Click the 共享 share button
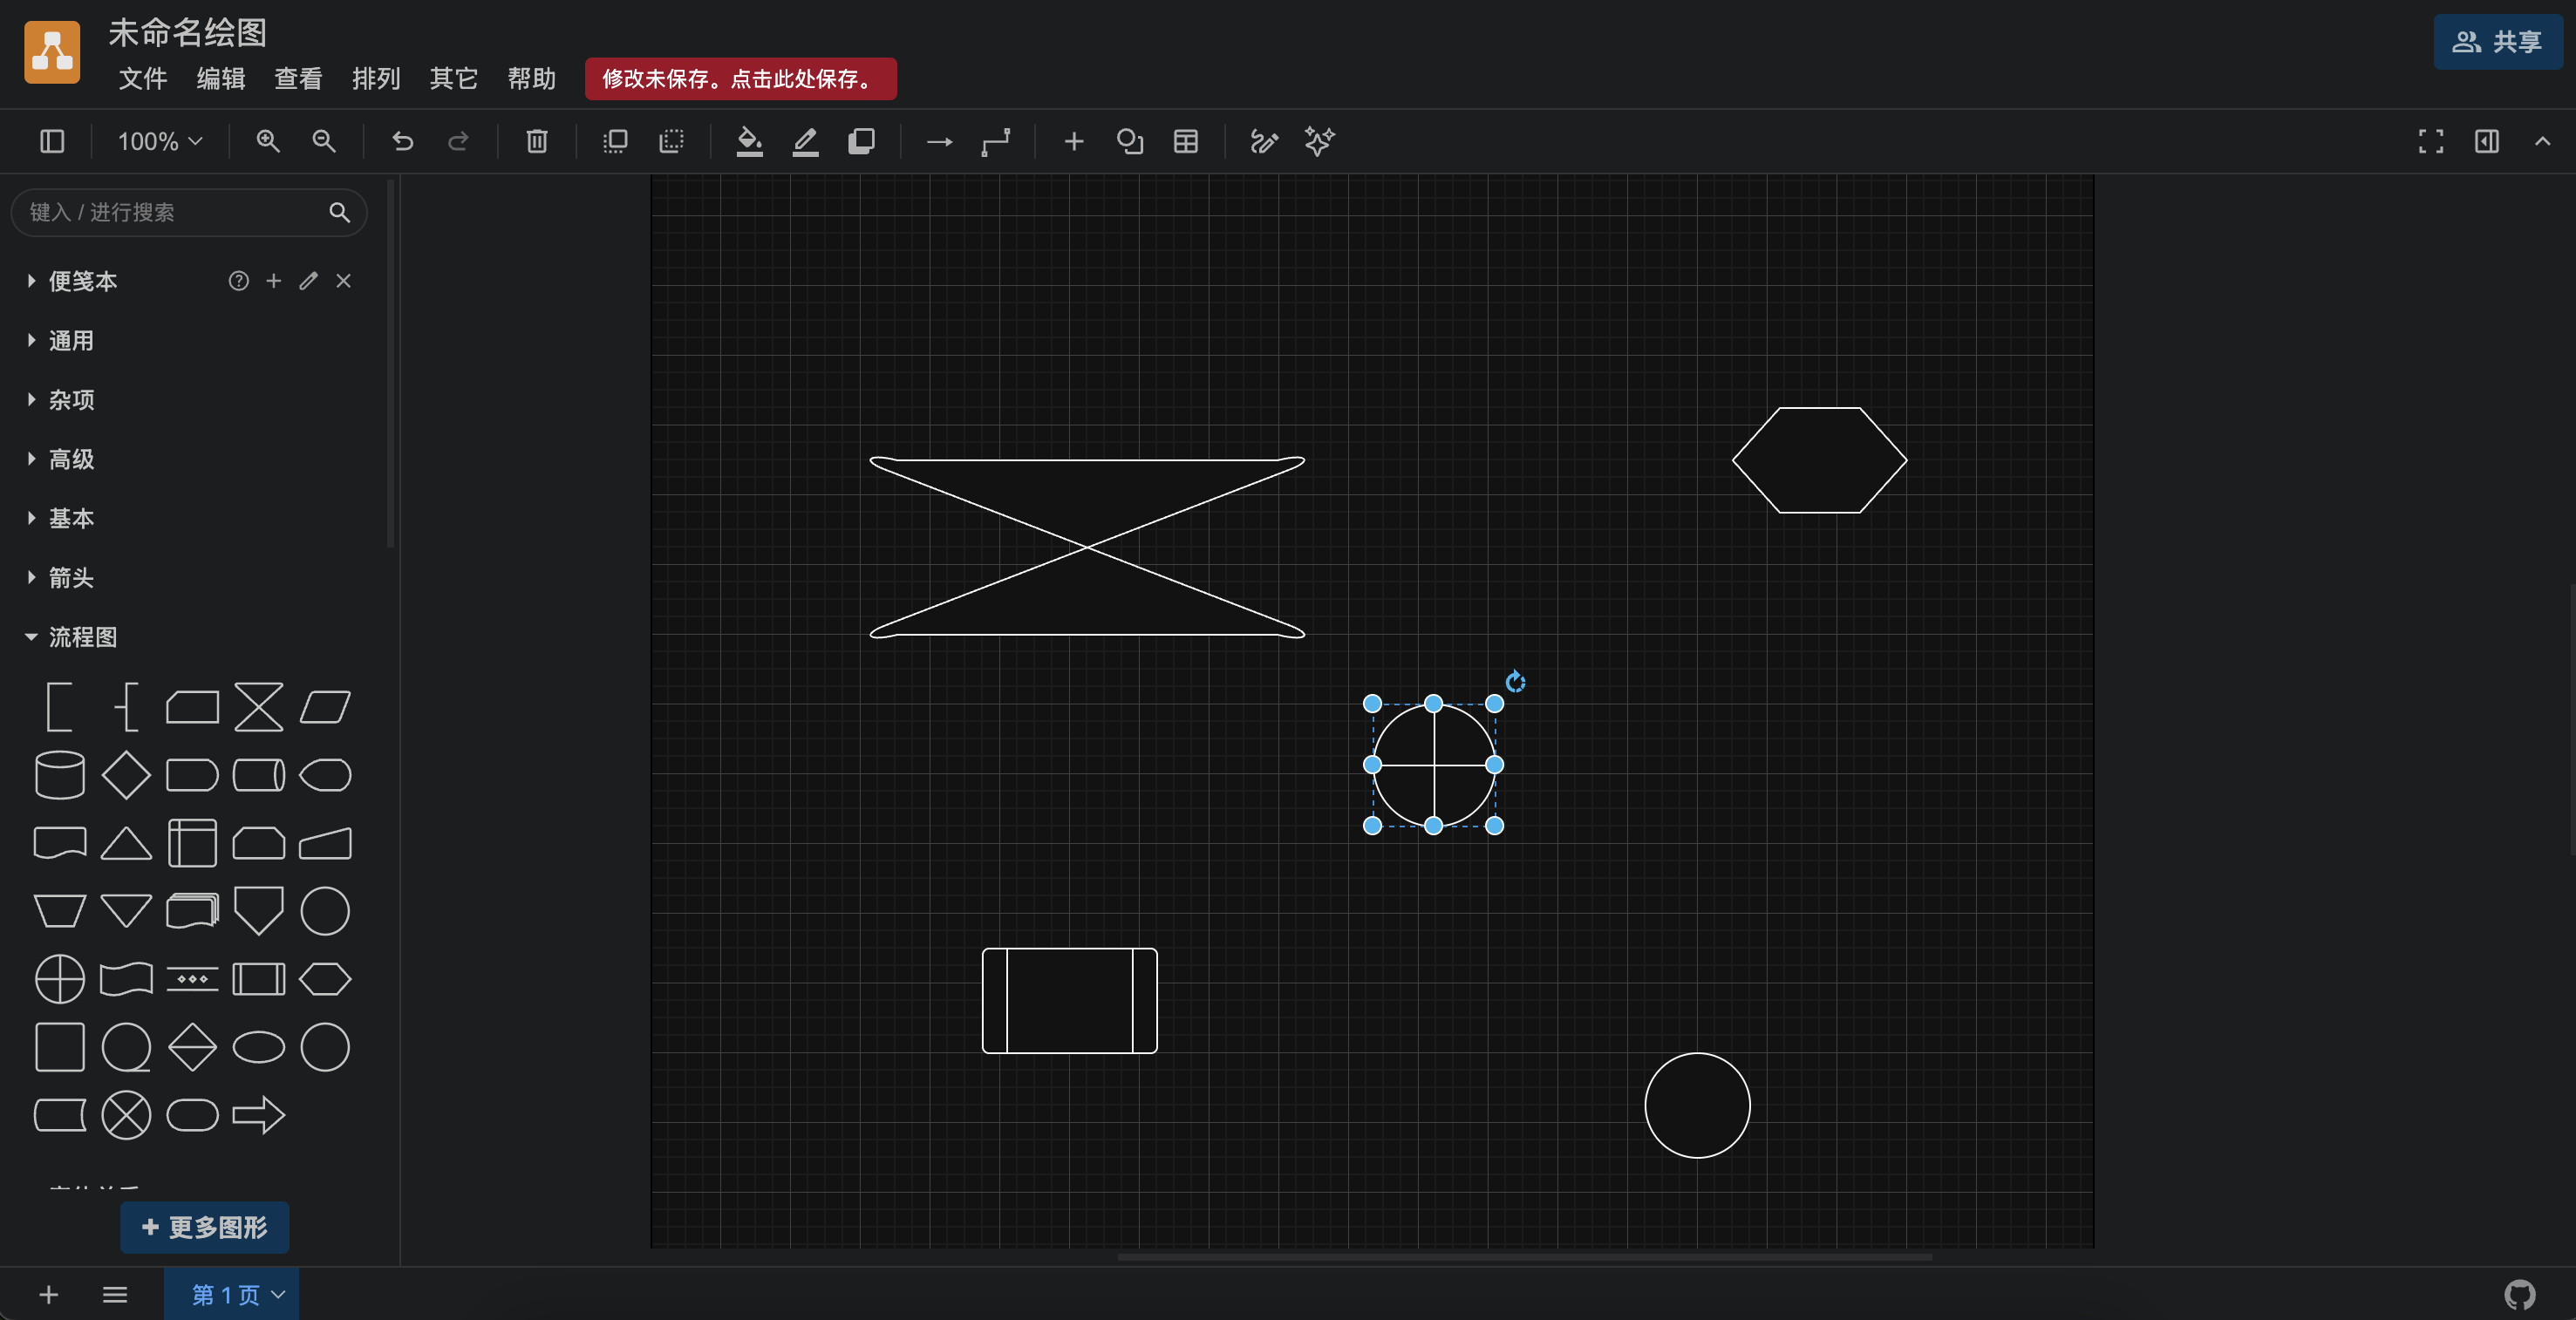Viewport: 2576px width, 1320px height. tap(2498, 41)
